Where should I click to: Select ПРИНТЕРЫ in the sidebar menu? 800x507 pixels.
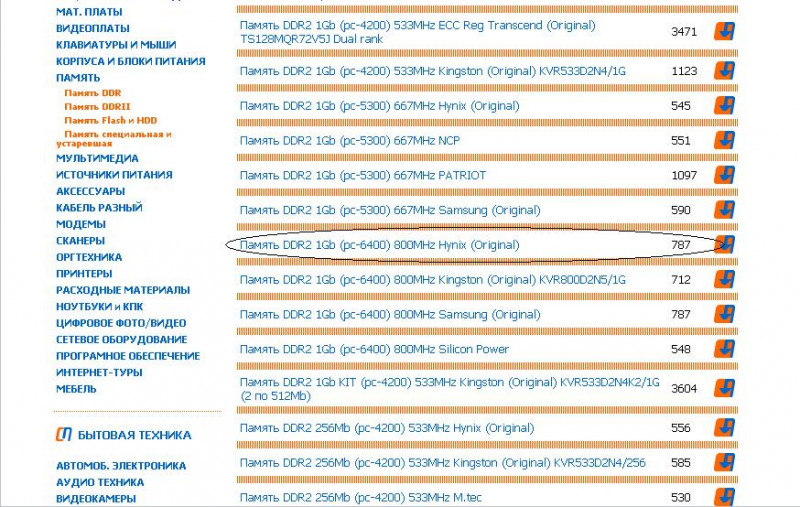[x=84, y=273]
